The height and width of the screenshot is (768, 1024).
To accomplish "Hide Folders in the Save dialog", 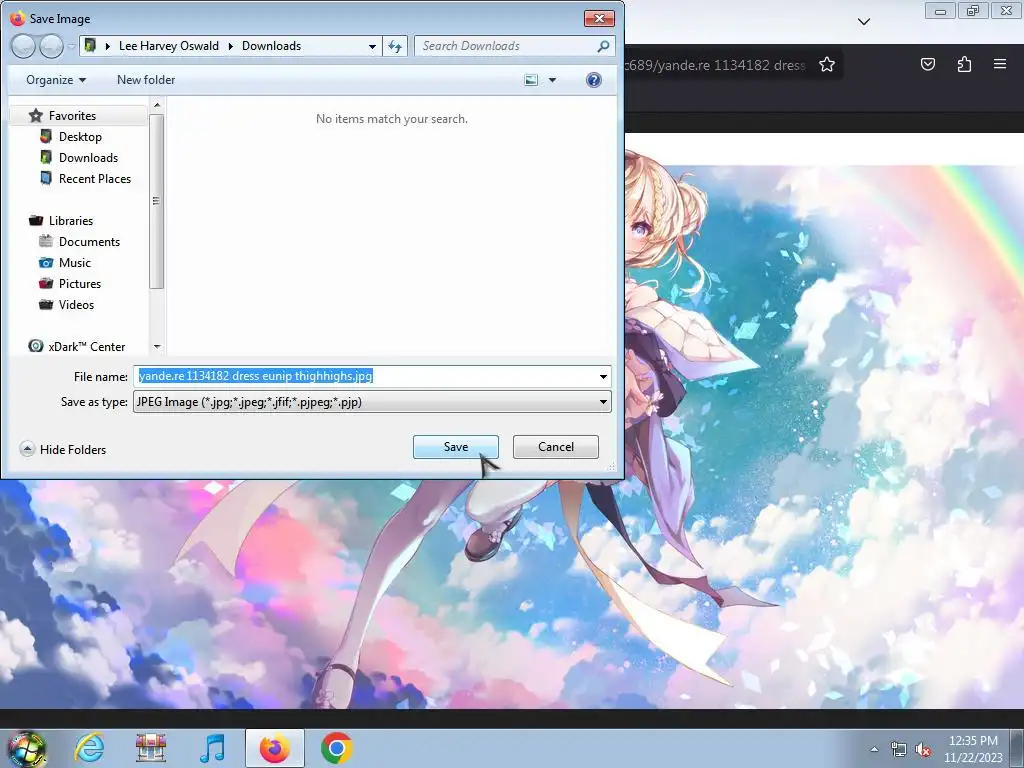I will (63, 449).
